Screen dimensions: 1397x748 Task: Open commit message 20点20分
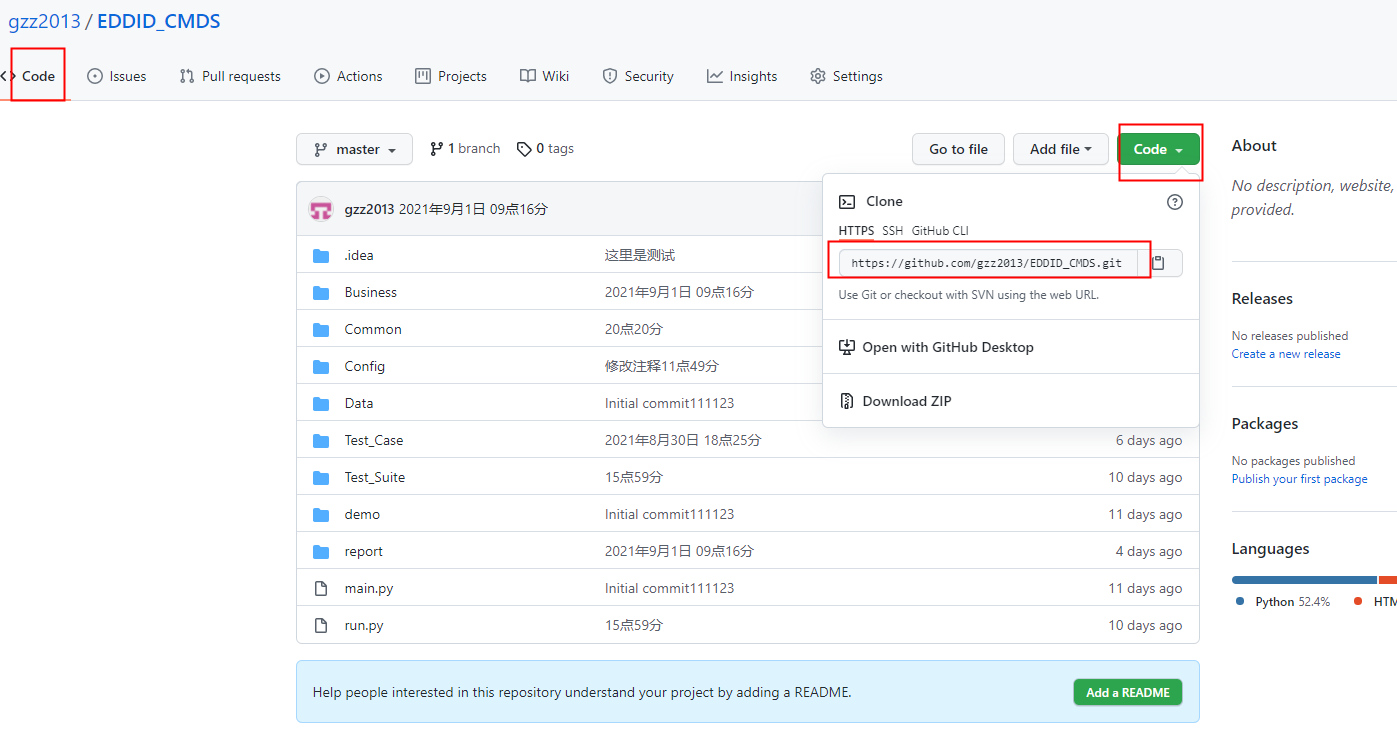click(634, 329)
